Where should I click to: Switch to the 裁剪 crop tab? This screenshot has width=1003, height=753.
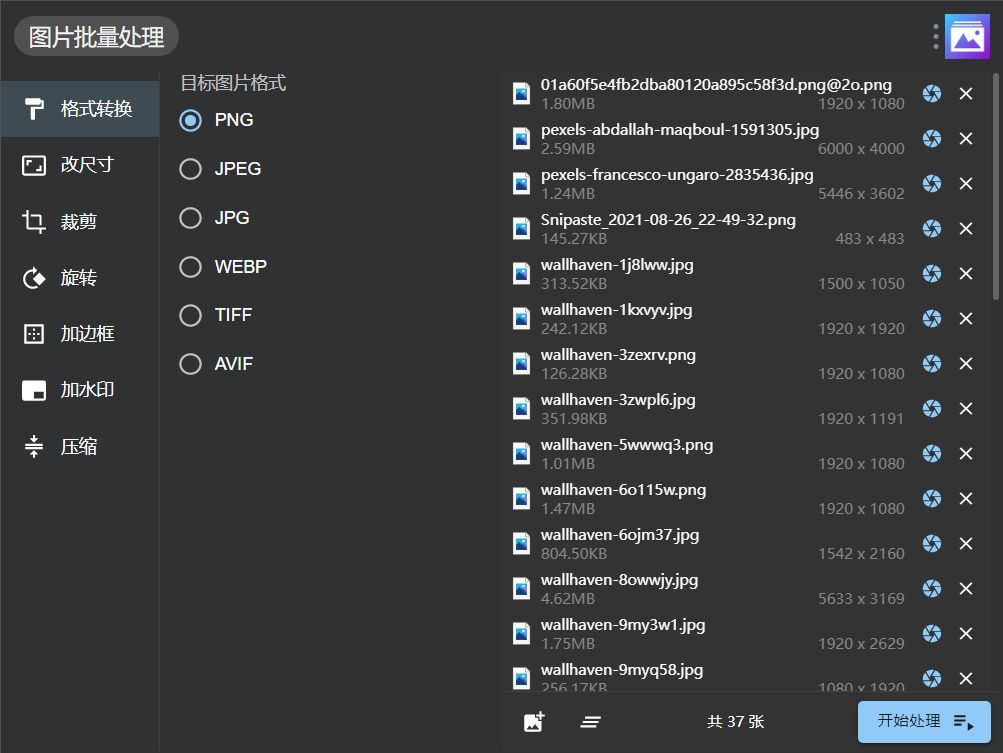click(79, 221)
